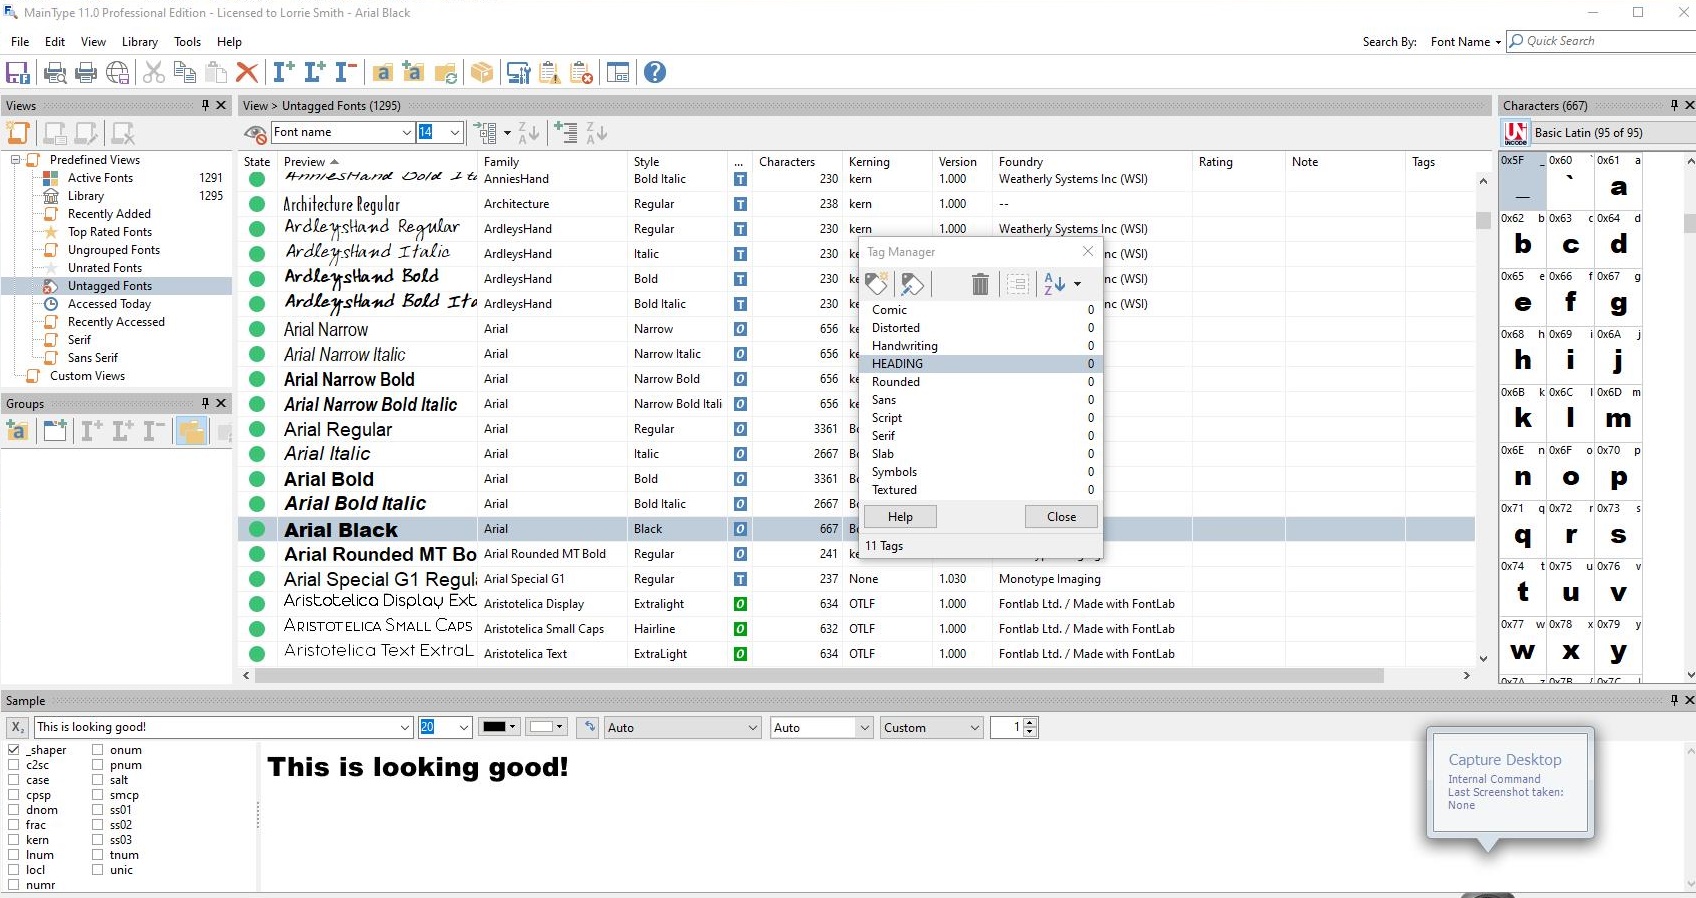Click the clipboard with warning icon
This screenshot has width=1696, height=898.
click(x=550, y=72)
